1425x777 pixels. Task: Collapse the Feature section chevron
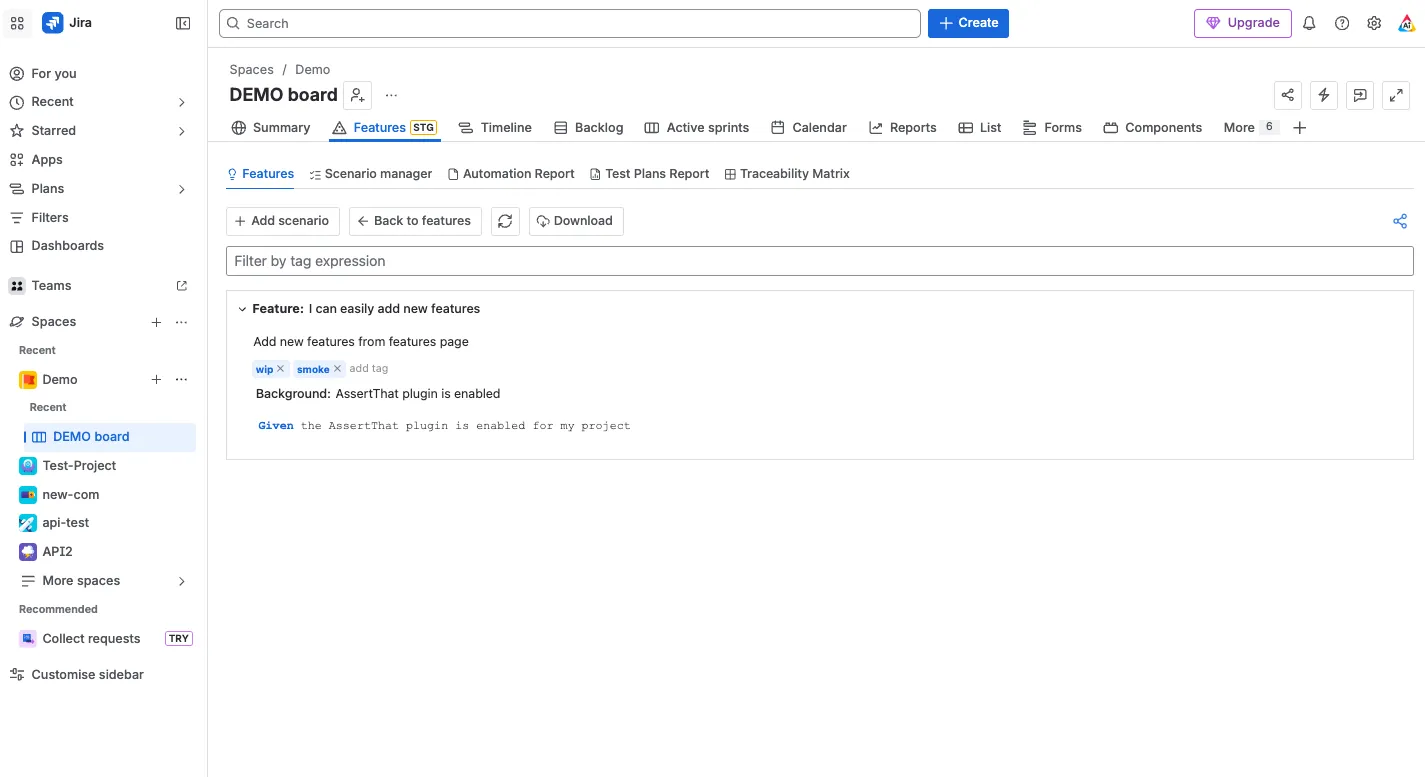(x=242, y=309)
